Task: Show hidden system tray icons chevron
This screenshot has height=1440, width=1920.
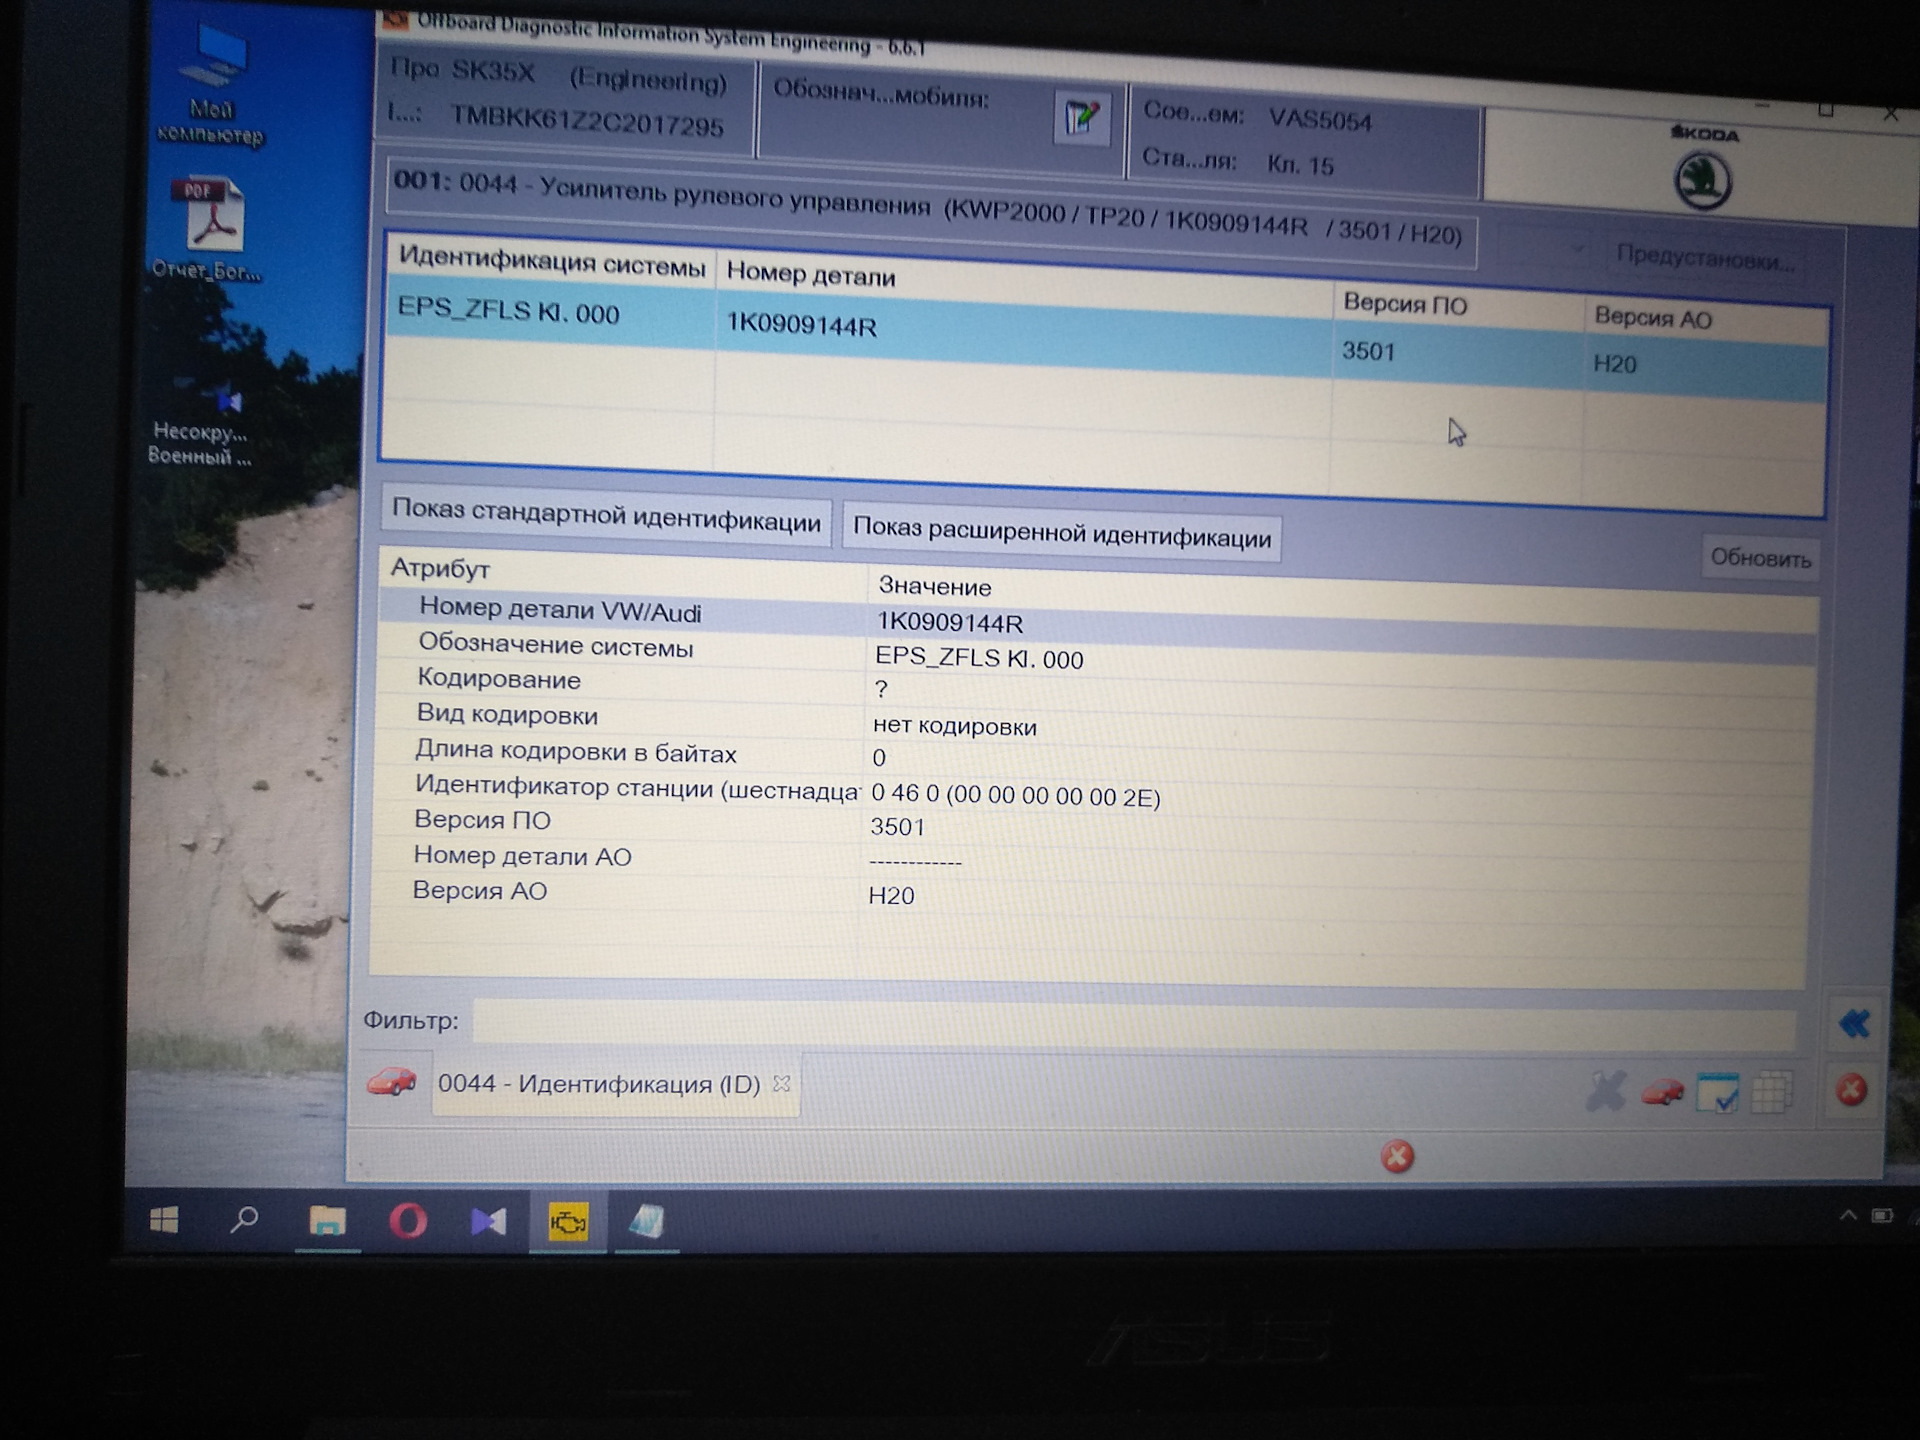Action: 1847,1215
